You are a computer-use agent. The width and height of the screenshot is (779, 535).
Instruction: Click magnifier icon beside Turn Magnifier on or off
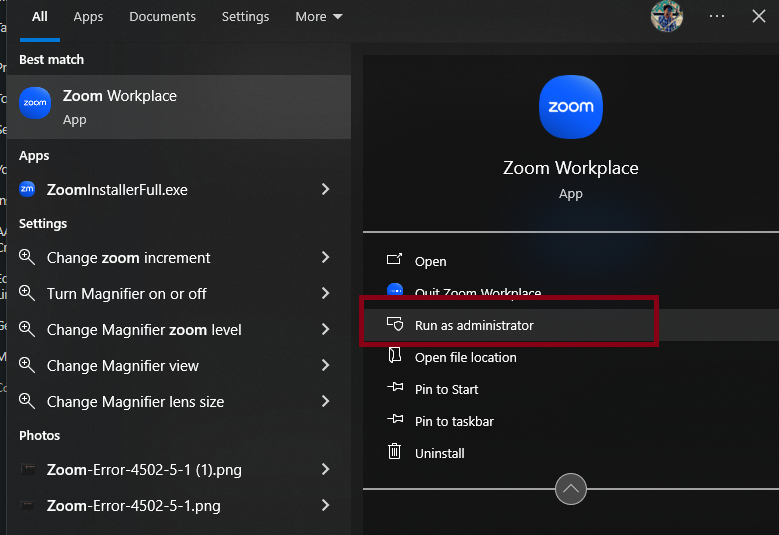(x=27, y=293)
